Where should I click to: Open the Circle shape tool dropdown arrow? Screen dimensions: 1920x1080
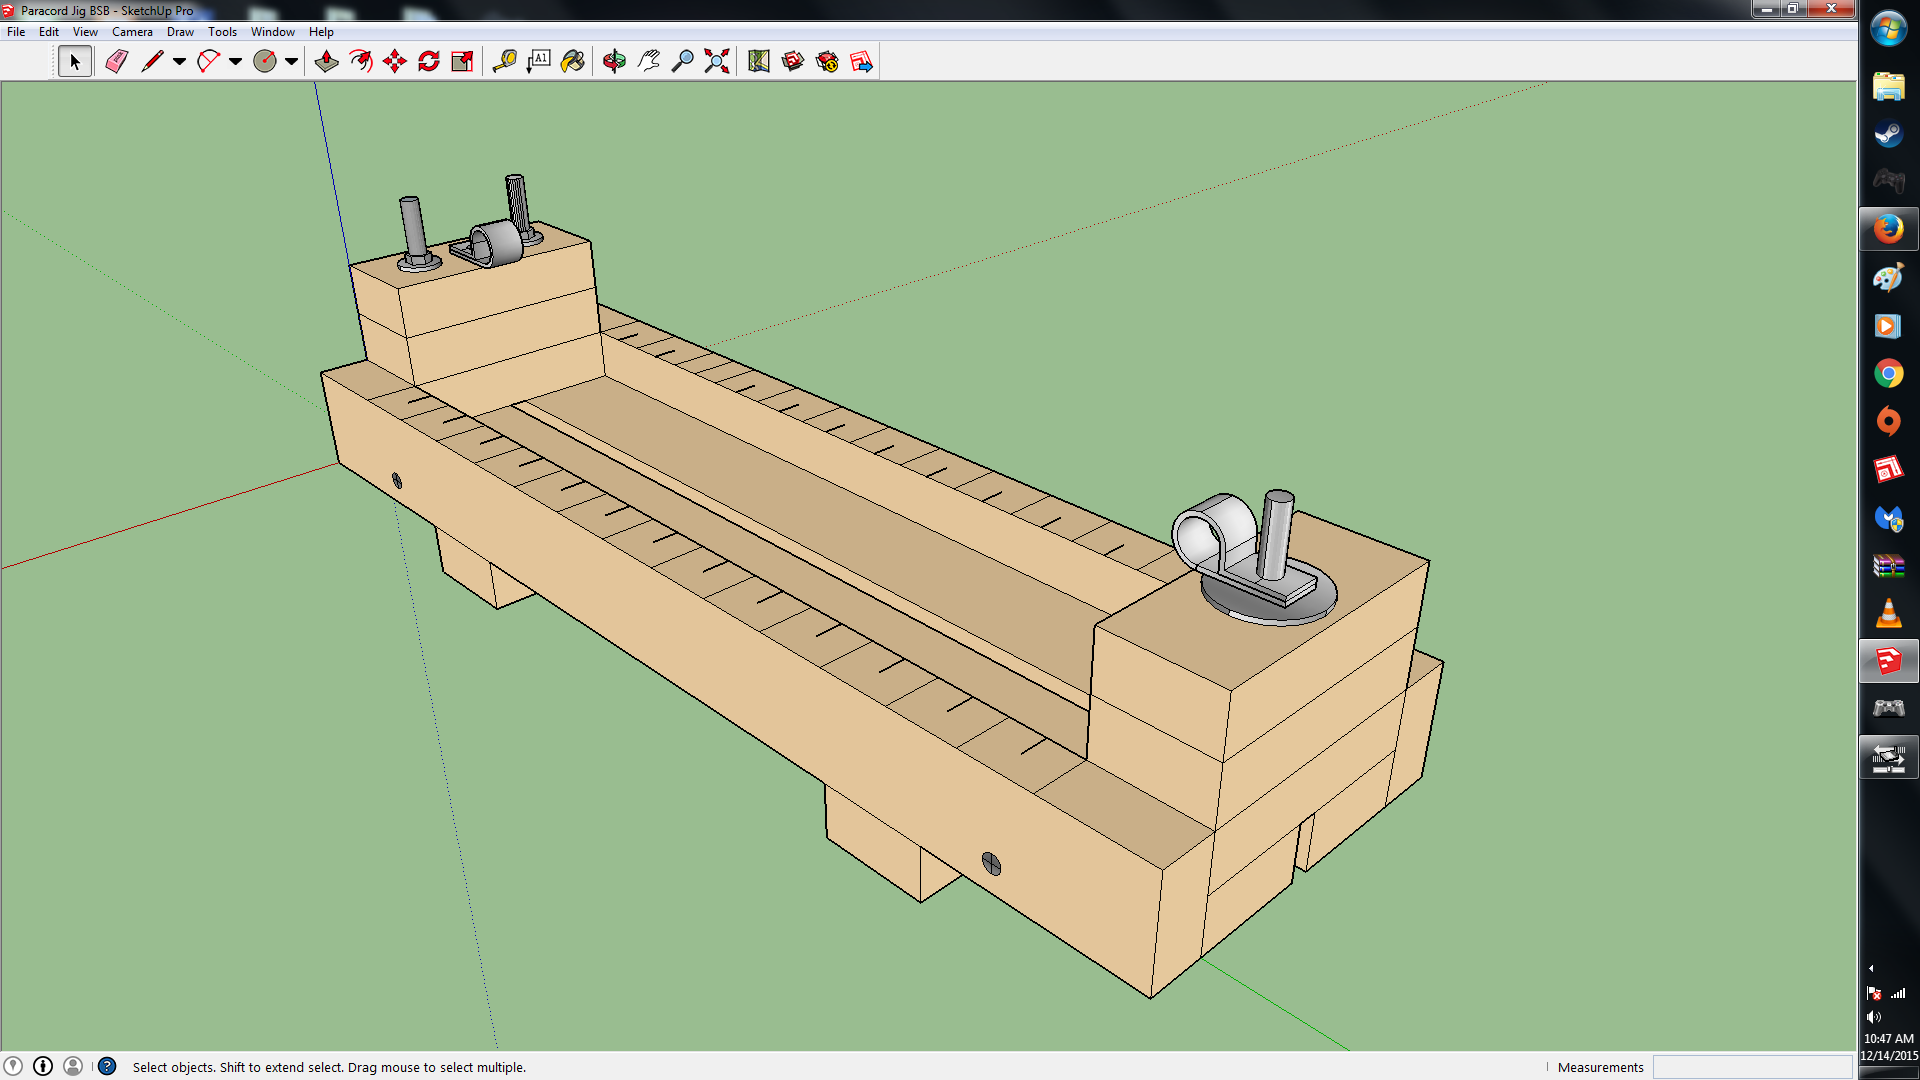click(x=291, y=62)
